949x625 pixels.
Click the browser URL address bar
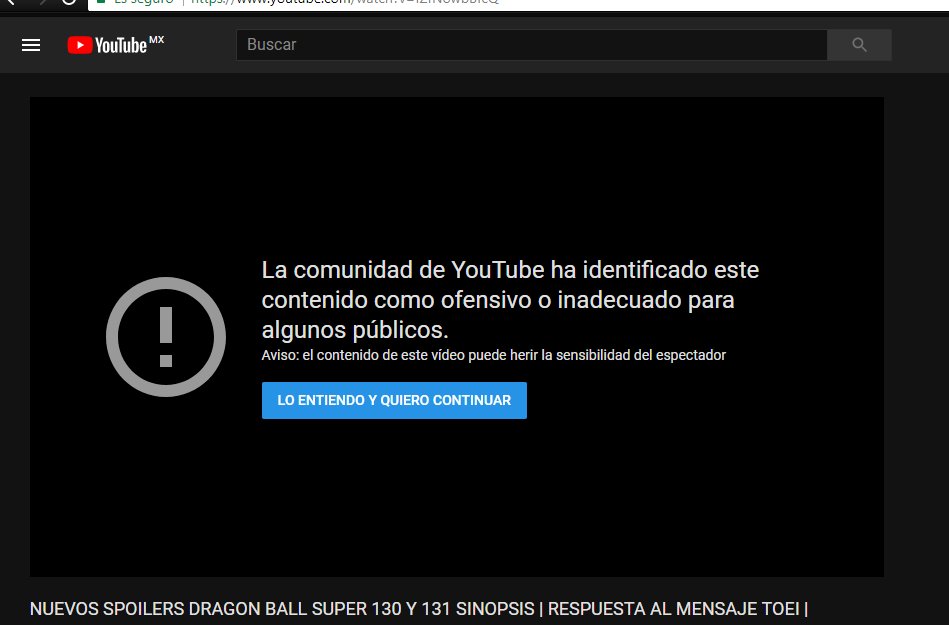(520, 3)
